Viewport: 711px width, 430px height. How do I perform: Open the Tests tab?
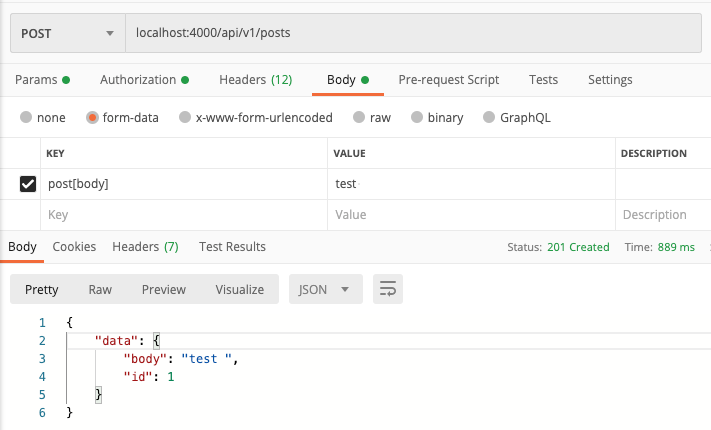coord(543,80)
